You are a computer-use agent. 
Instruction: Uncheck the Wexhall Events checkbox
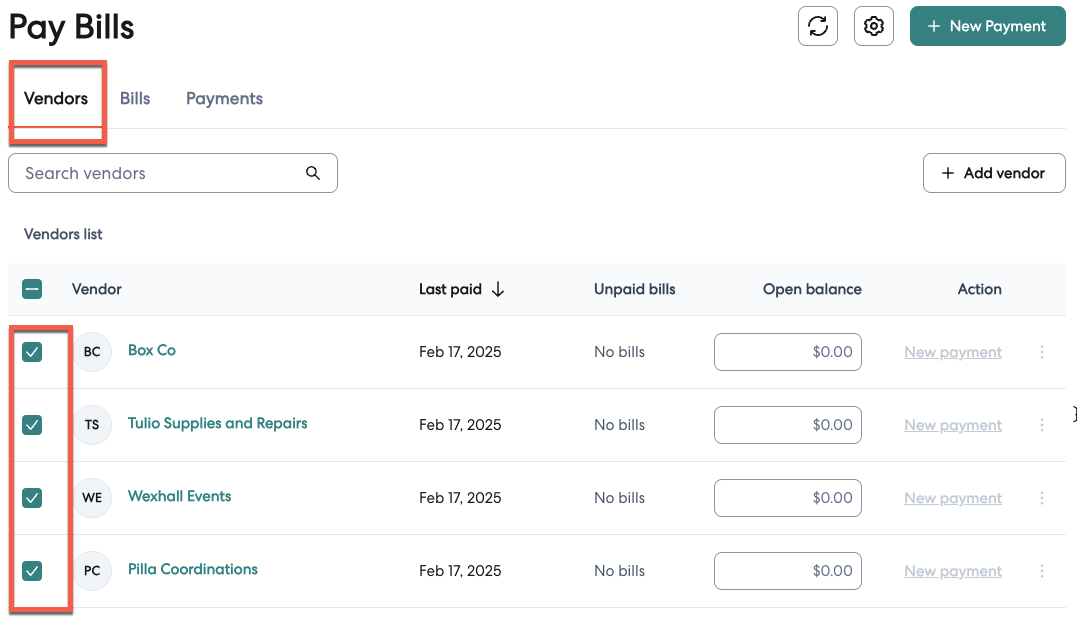click(x=32, y=498)
